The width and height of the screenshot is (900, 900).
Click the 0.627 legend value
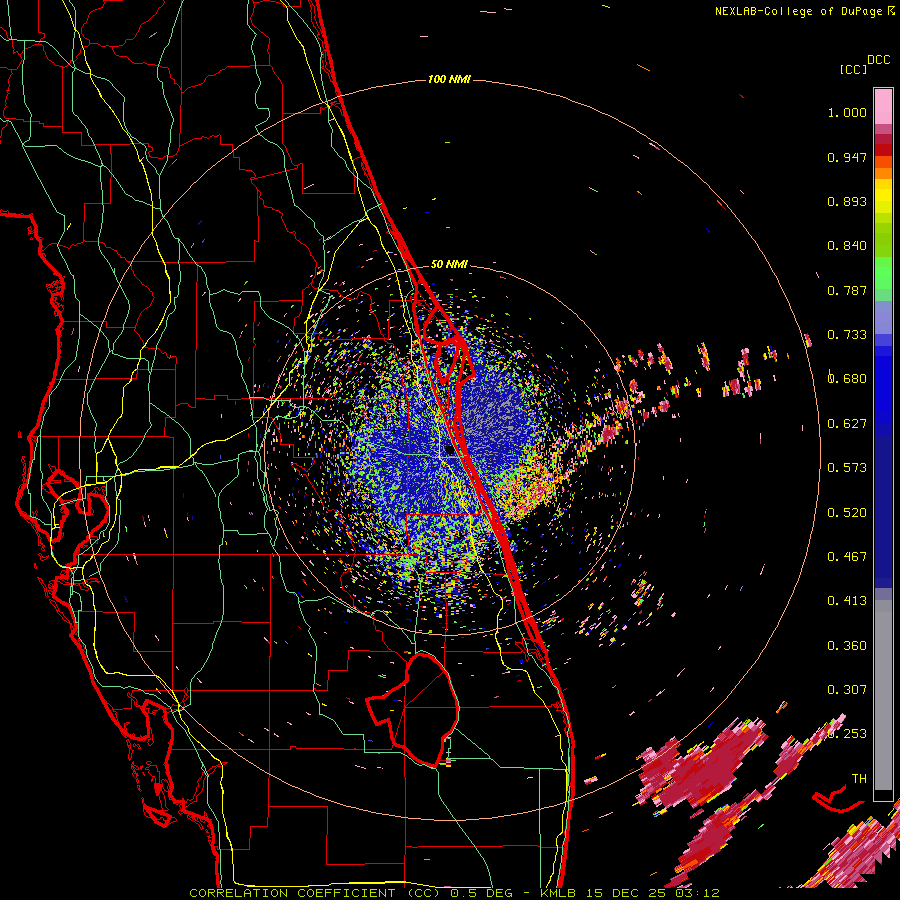point(847,424)
